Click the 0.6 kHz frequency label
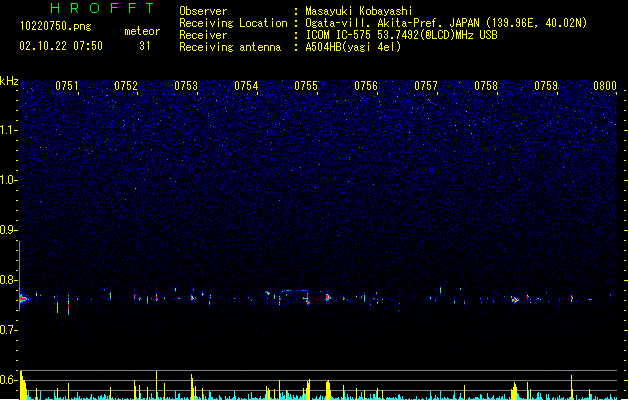This screenshot has height=400, width=629. 9,380
